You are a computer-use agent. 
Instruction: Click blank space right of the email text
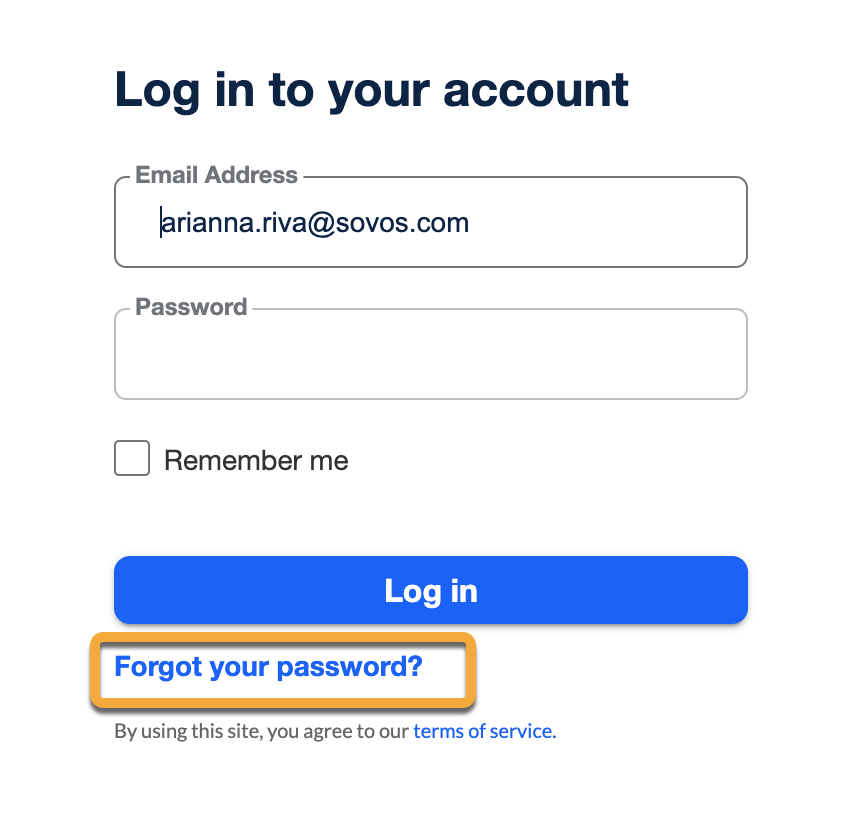click(610, 222)
